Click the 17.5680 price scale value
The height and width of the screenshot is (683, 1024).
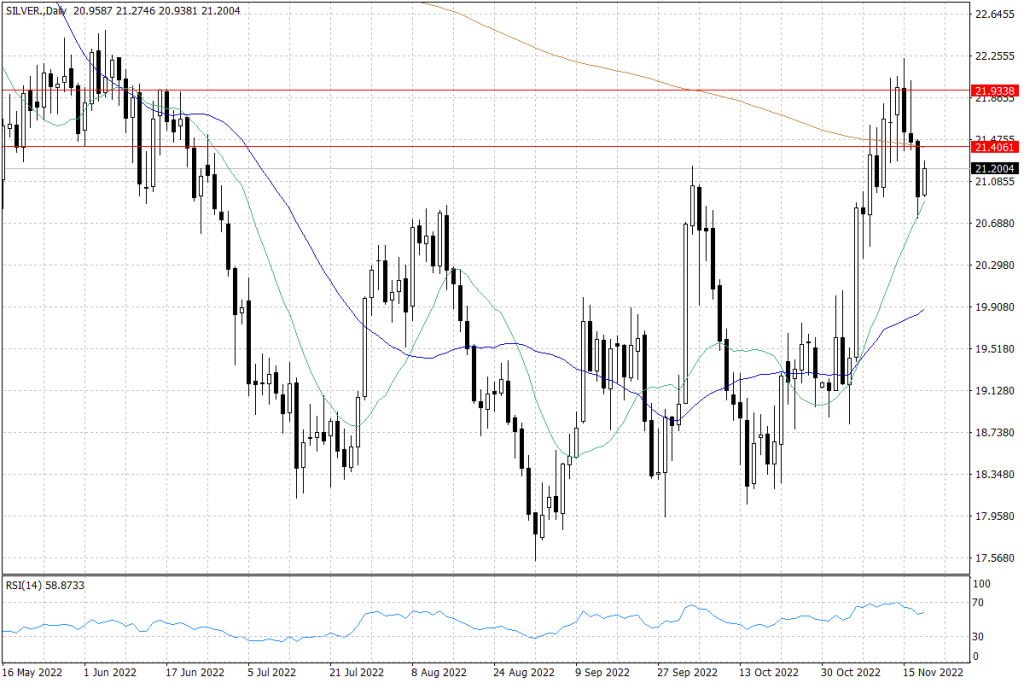994,558
